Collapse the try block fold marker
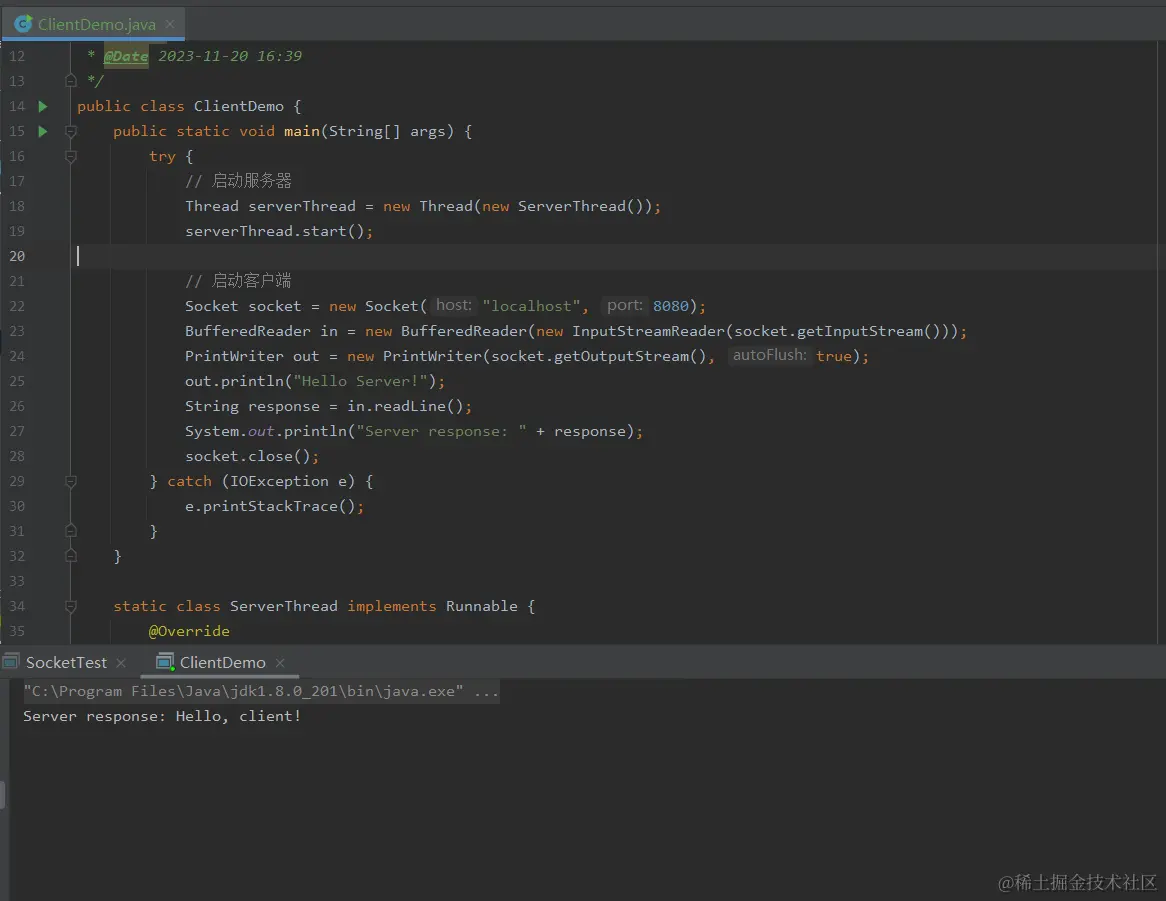 click(x=71, y=157)
